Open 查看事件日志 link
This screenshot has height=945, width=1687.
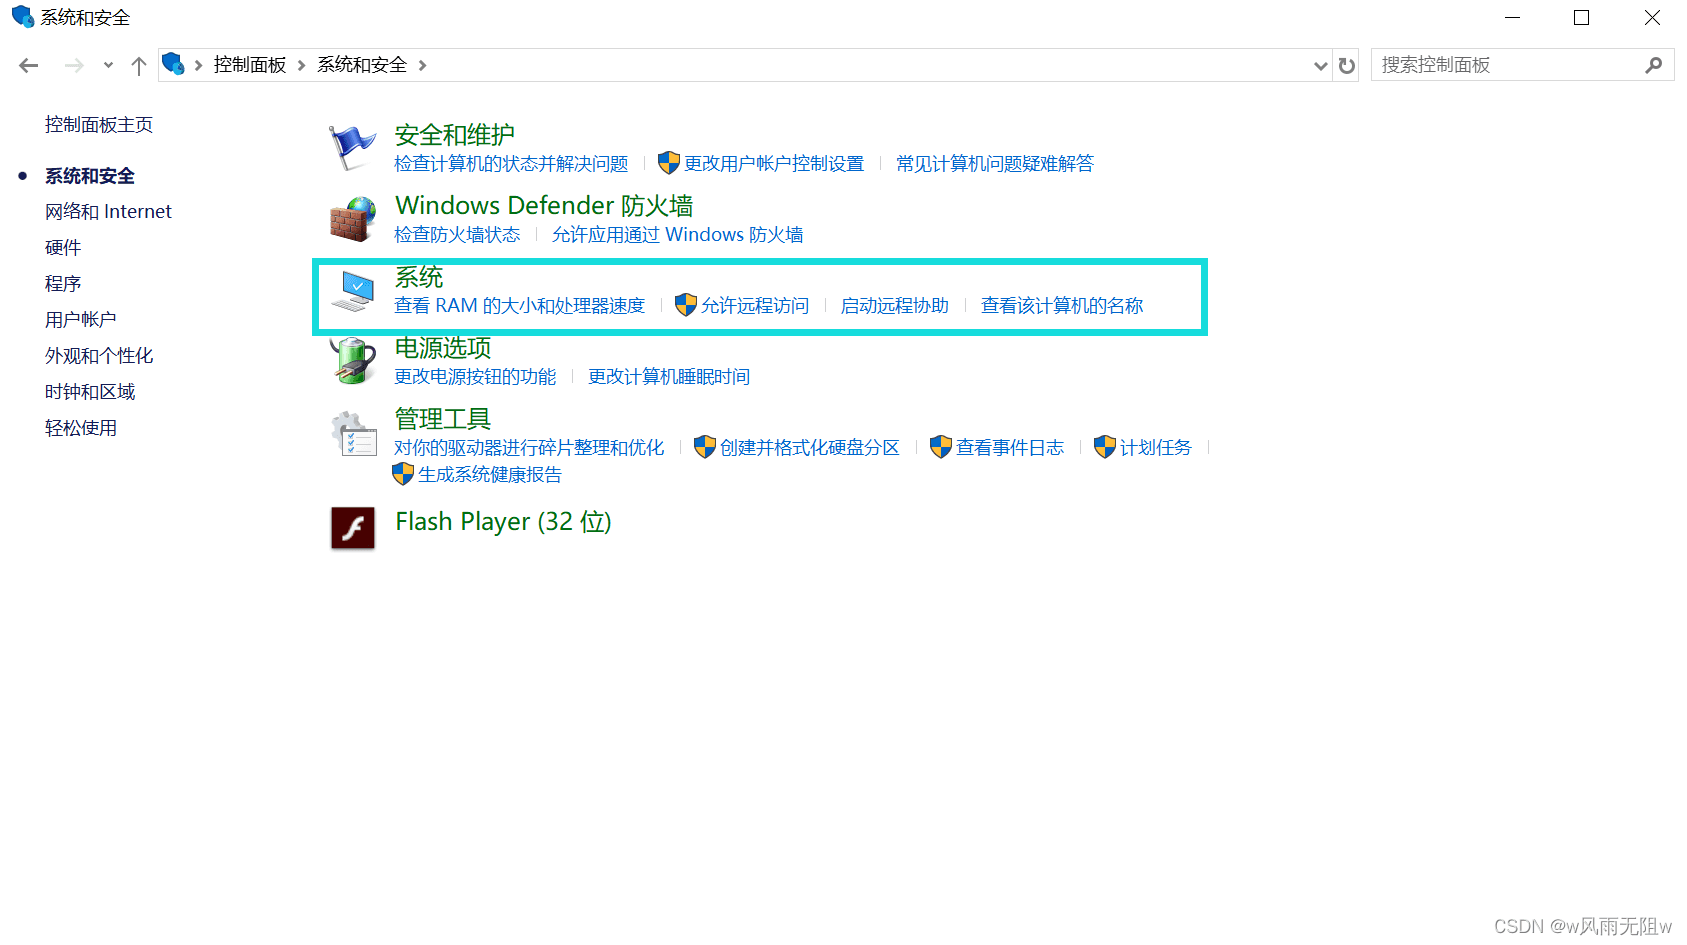1009,448
